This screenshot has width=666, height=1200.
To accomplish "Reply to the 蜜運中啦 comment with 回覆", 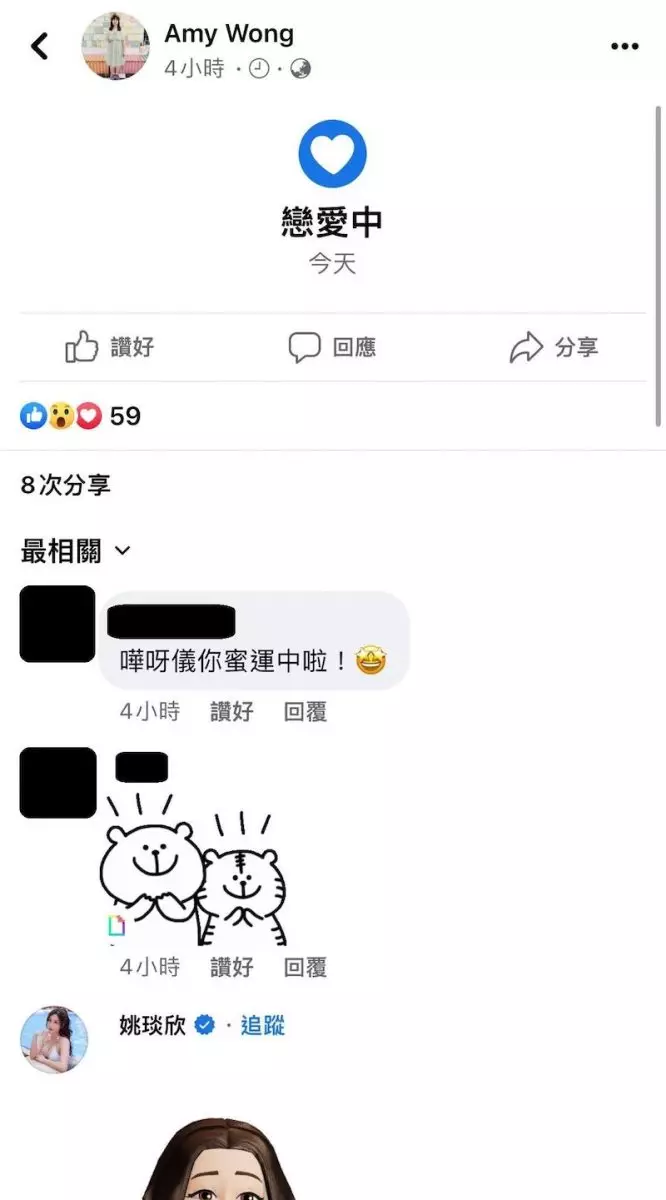I will (305, 712).
